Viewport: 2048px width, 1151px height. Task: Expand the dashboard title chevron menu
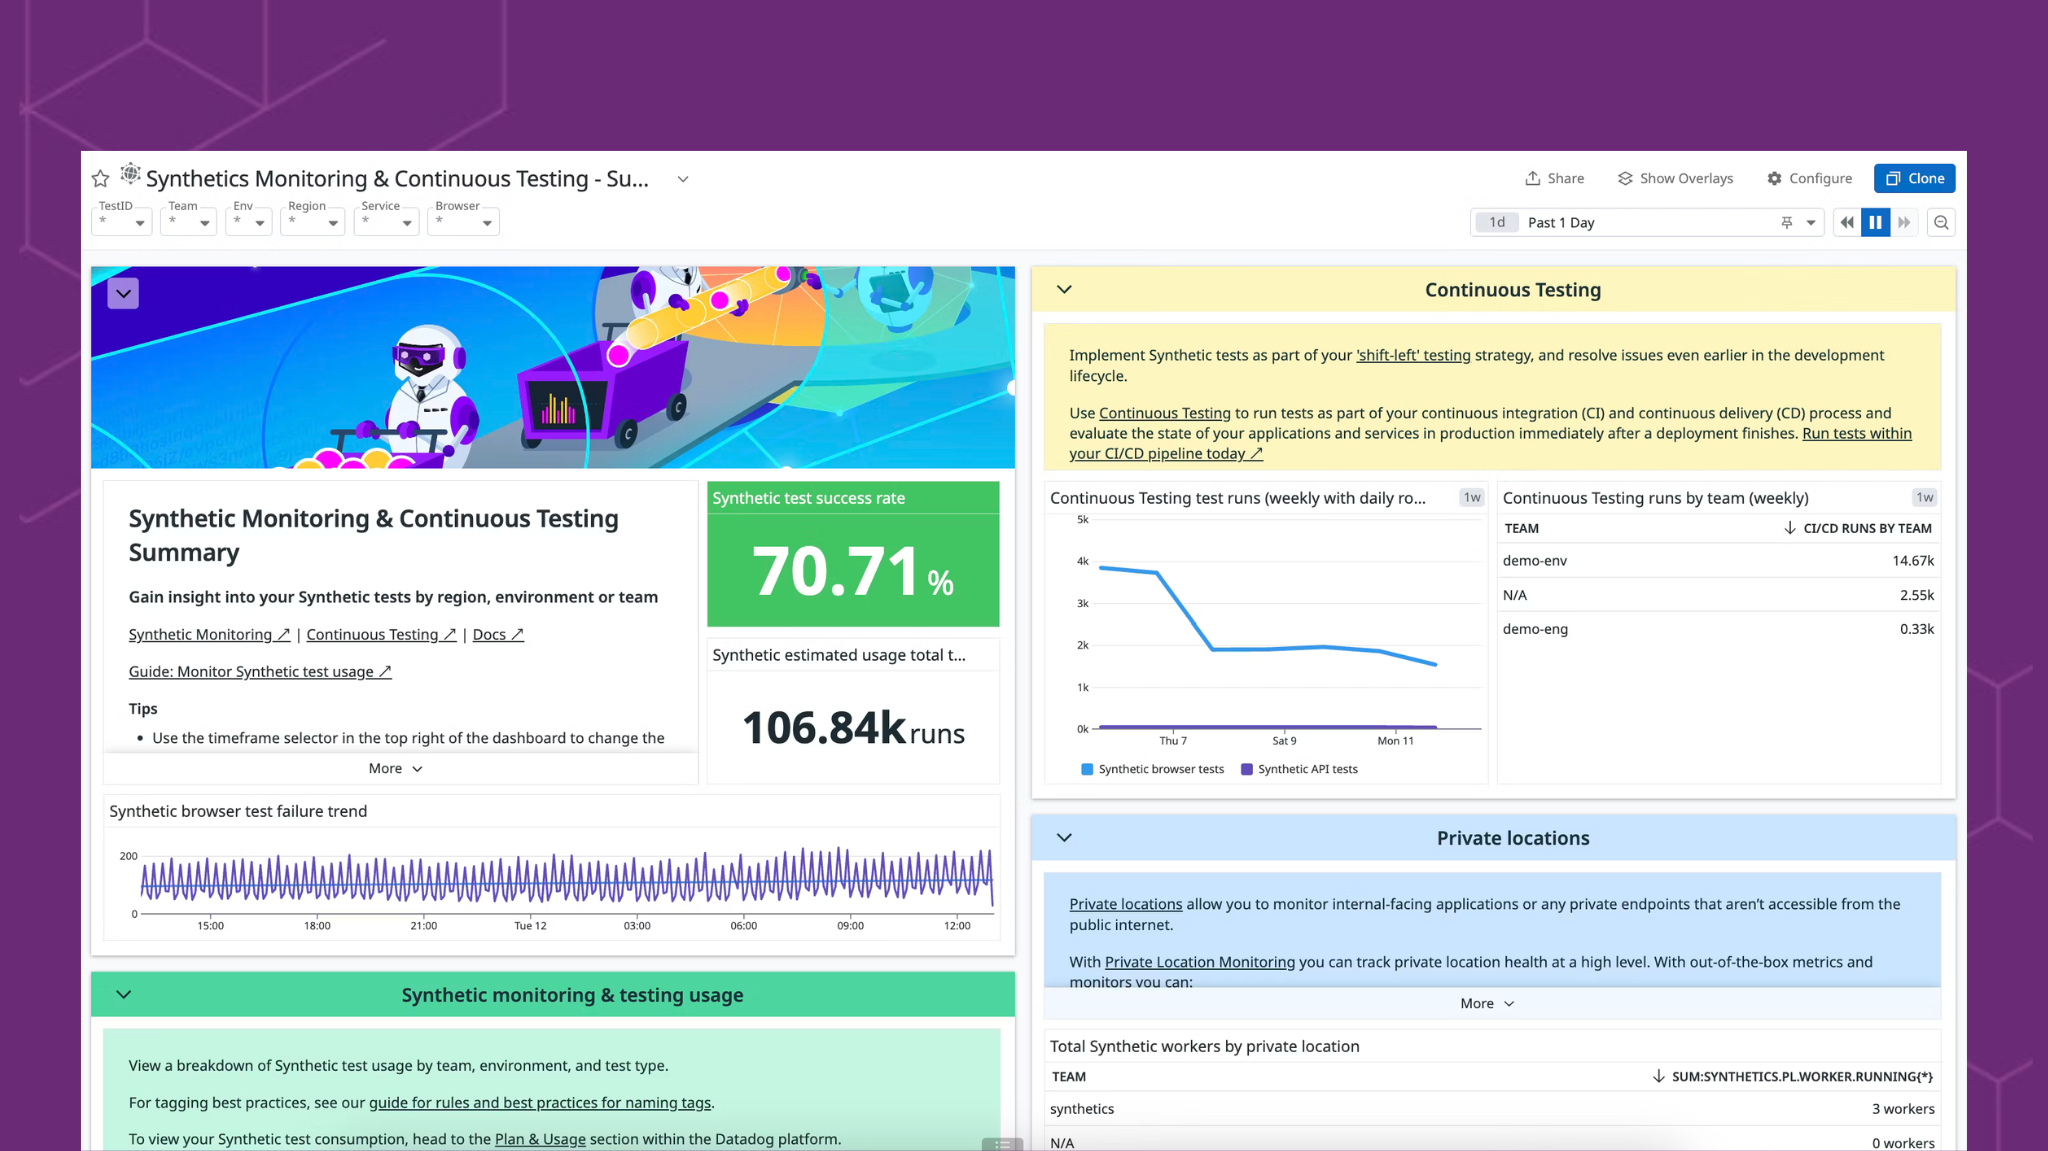683,179
